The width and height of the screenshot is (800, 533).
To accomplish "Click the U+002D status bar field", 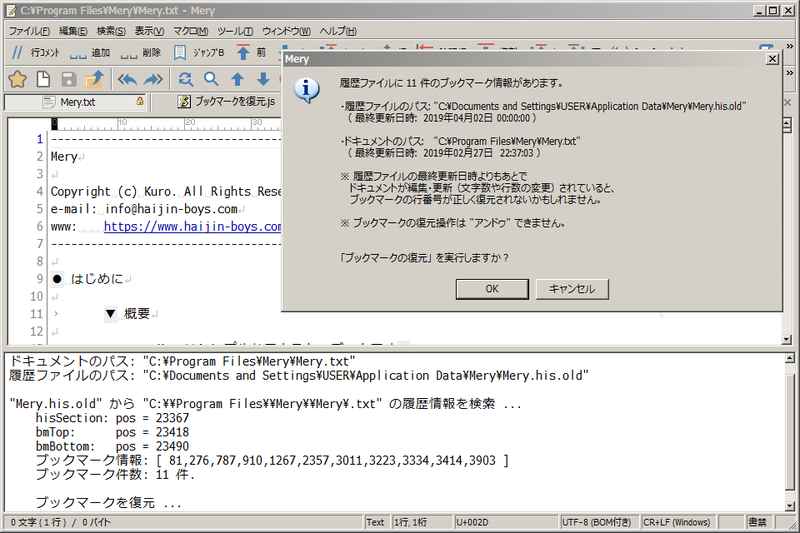I will pos(505,522).
